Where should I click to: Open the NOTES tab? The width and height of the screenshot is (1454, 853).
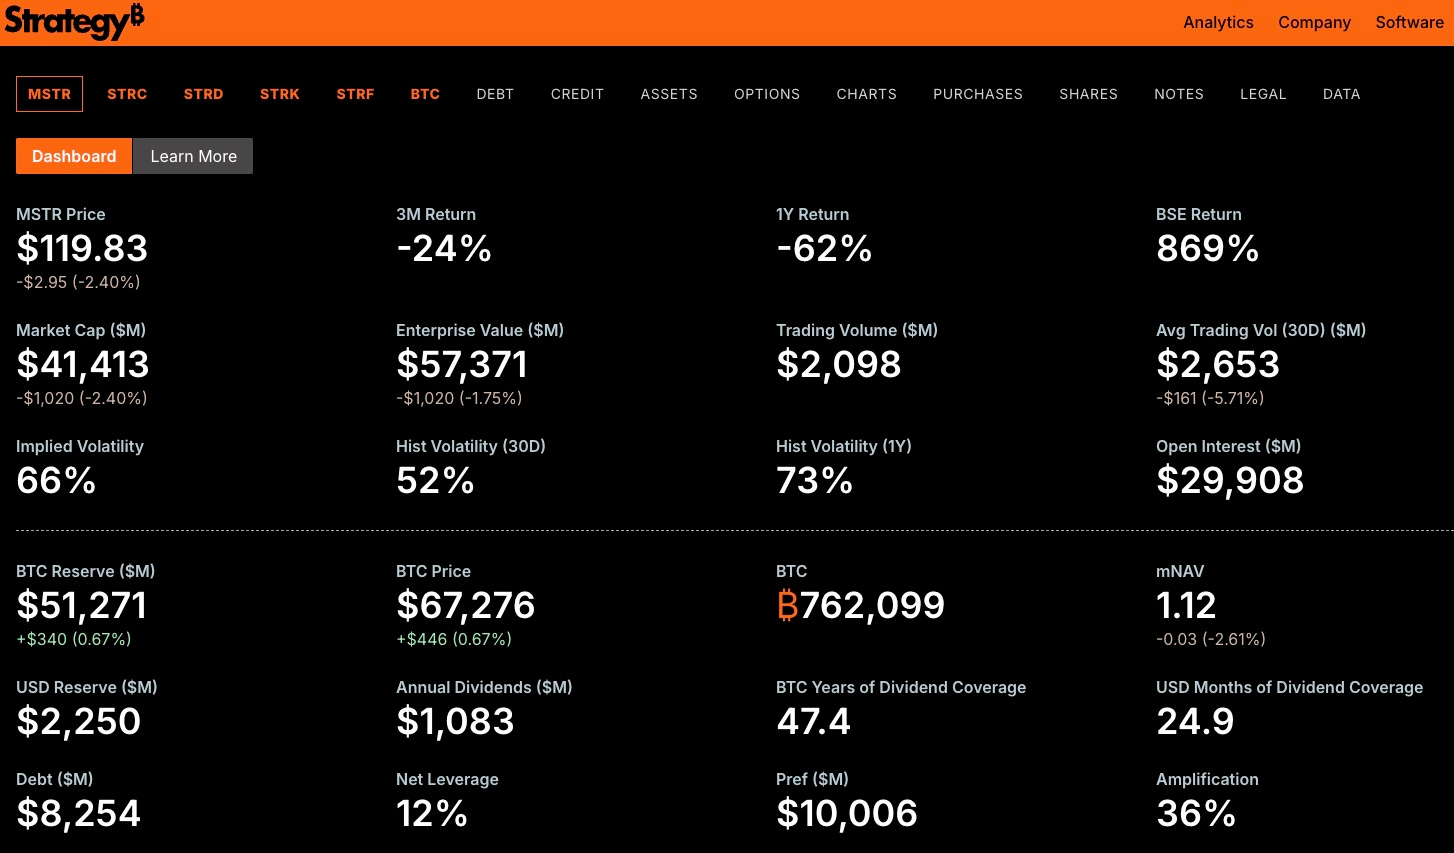tap(1179, 94)
